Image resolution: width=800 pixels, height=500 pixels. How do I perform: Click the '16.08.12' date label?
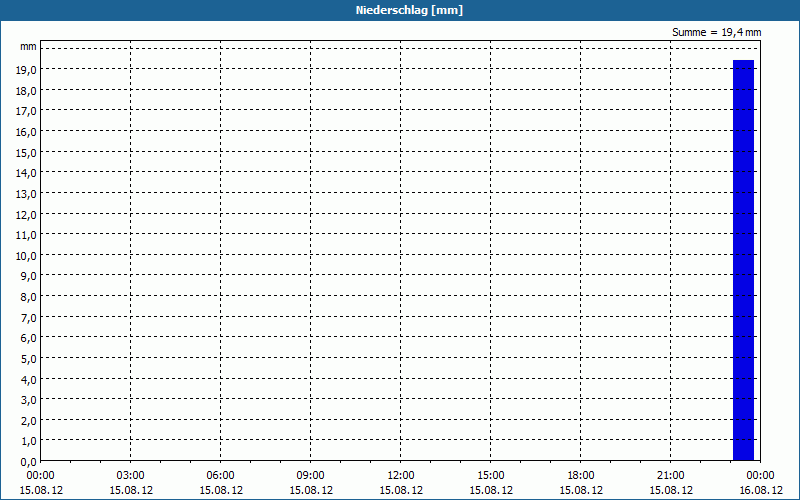760,490
